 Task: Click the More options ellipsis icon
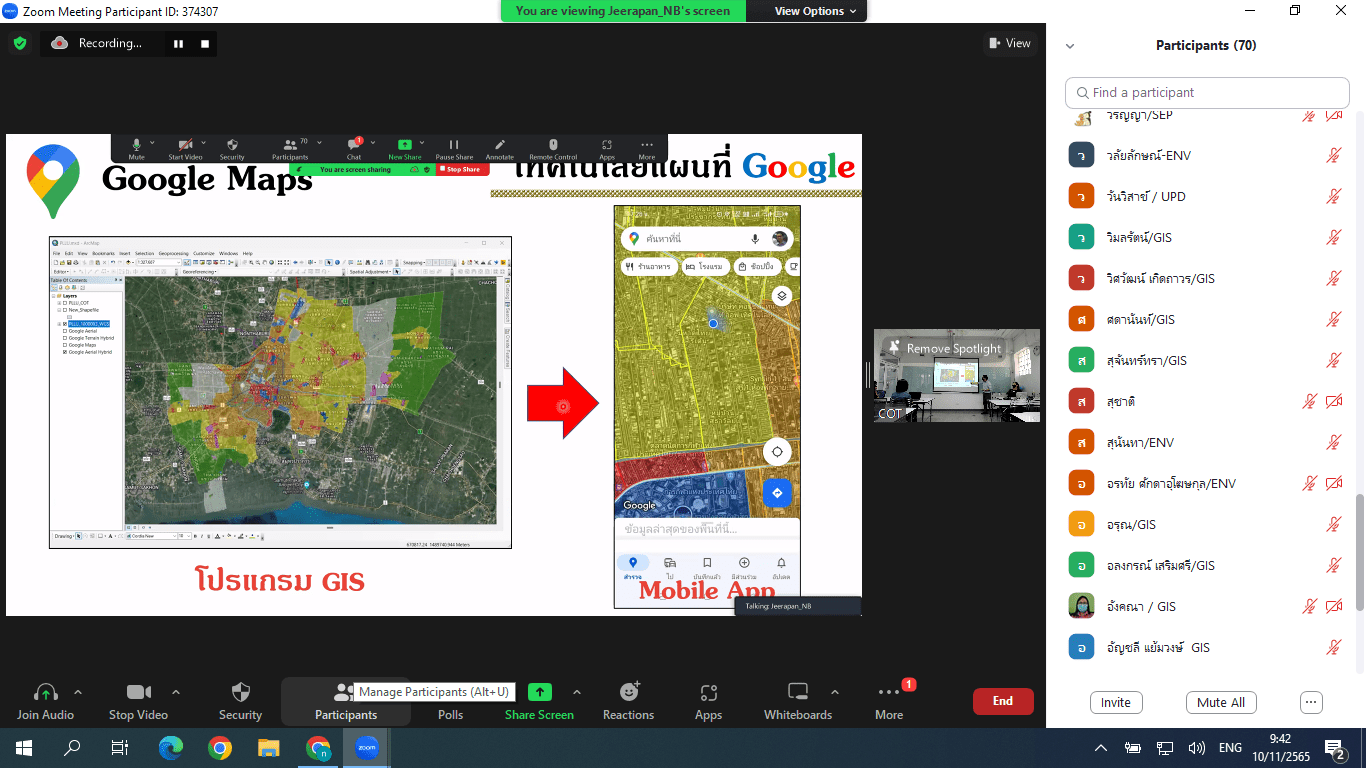click(888, 700)
